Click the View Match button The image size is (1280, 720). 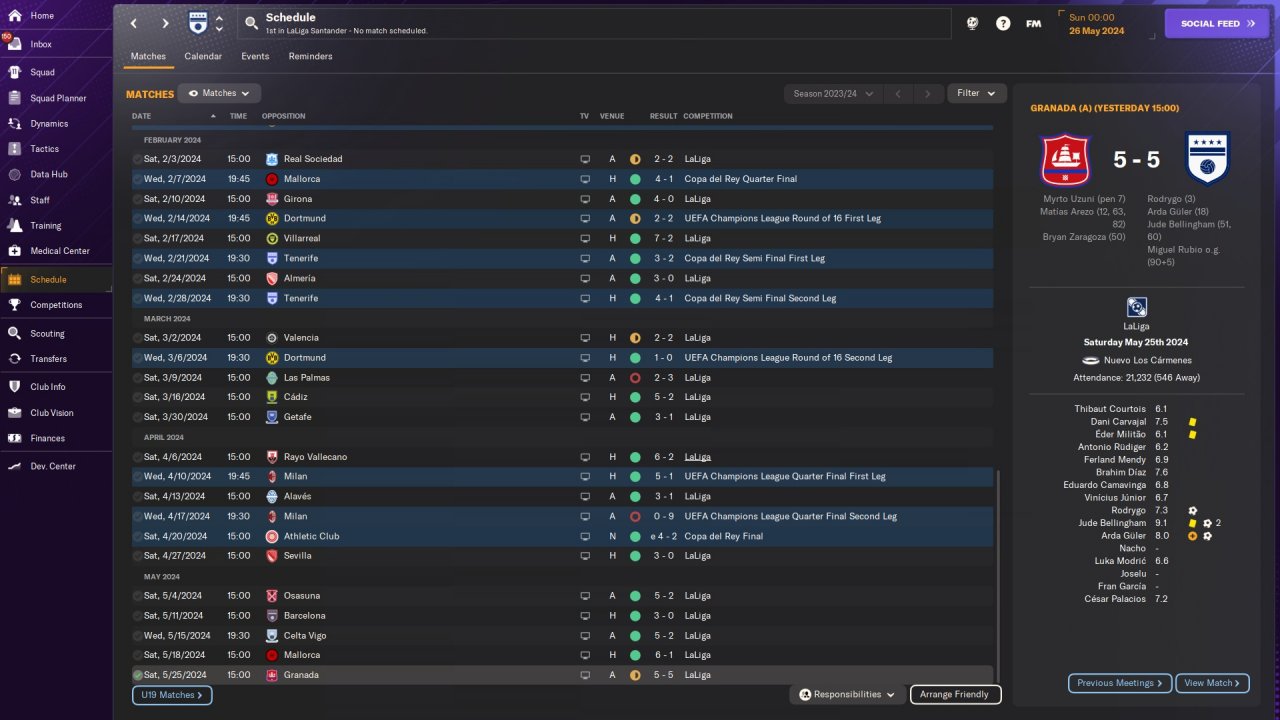[1212, 683]
